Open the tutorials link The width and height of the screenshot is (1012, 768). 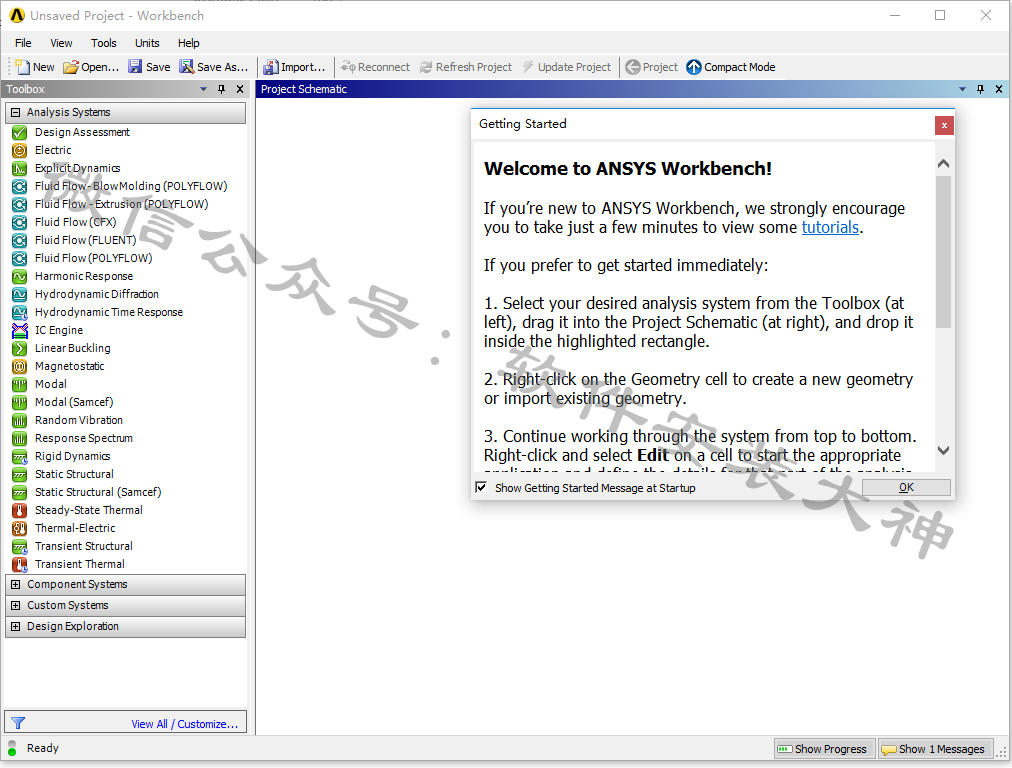point(830,227)
